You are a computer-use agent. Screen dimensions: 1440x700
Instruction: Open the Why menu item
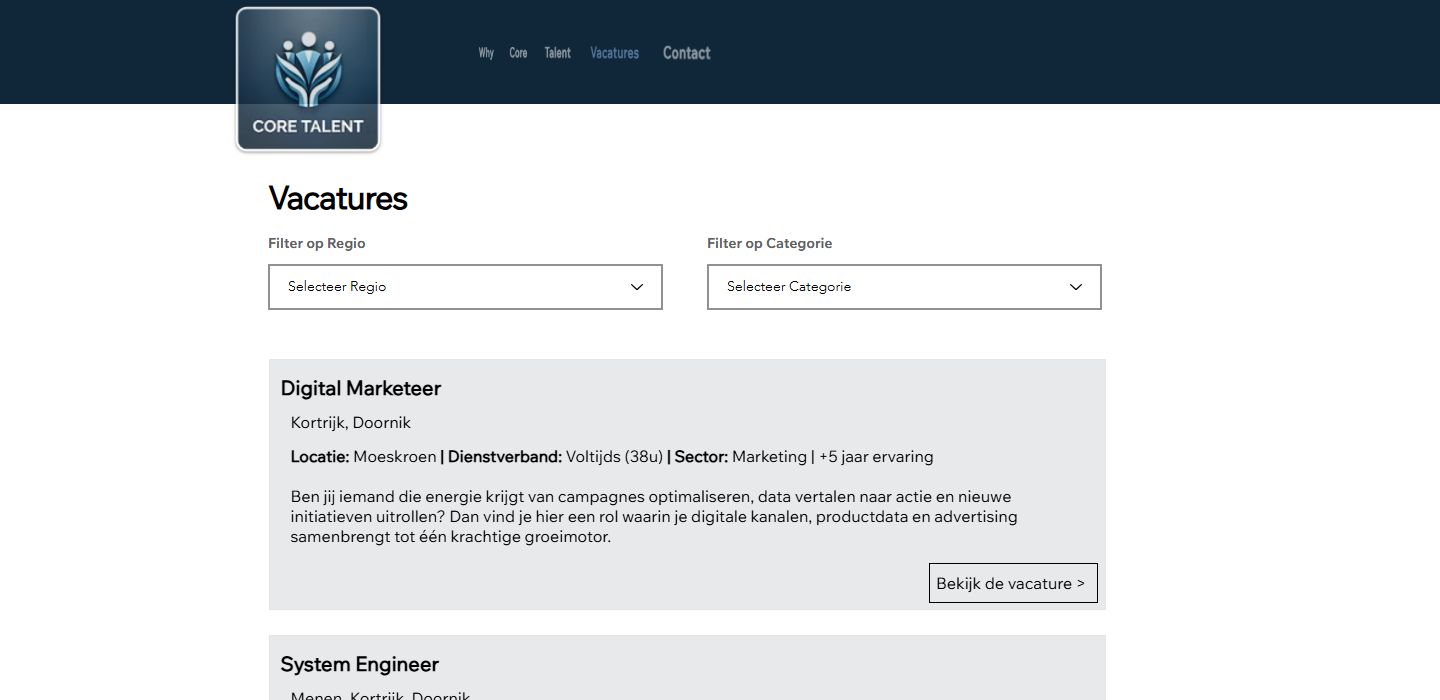tap(486, 53)
